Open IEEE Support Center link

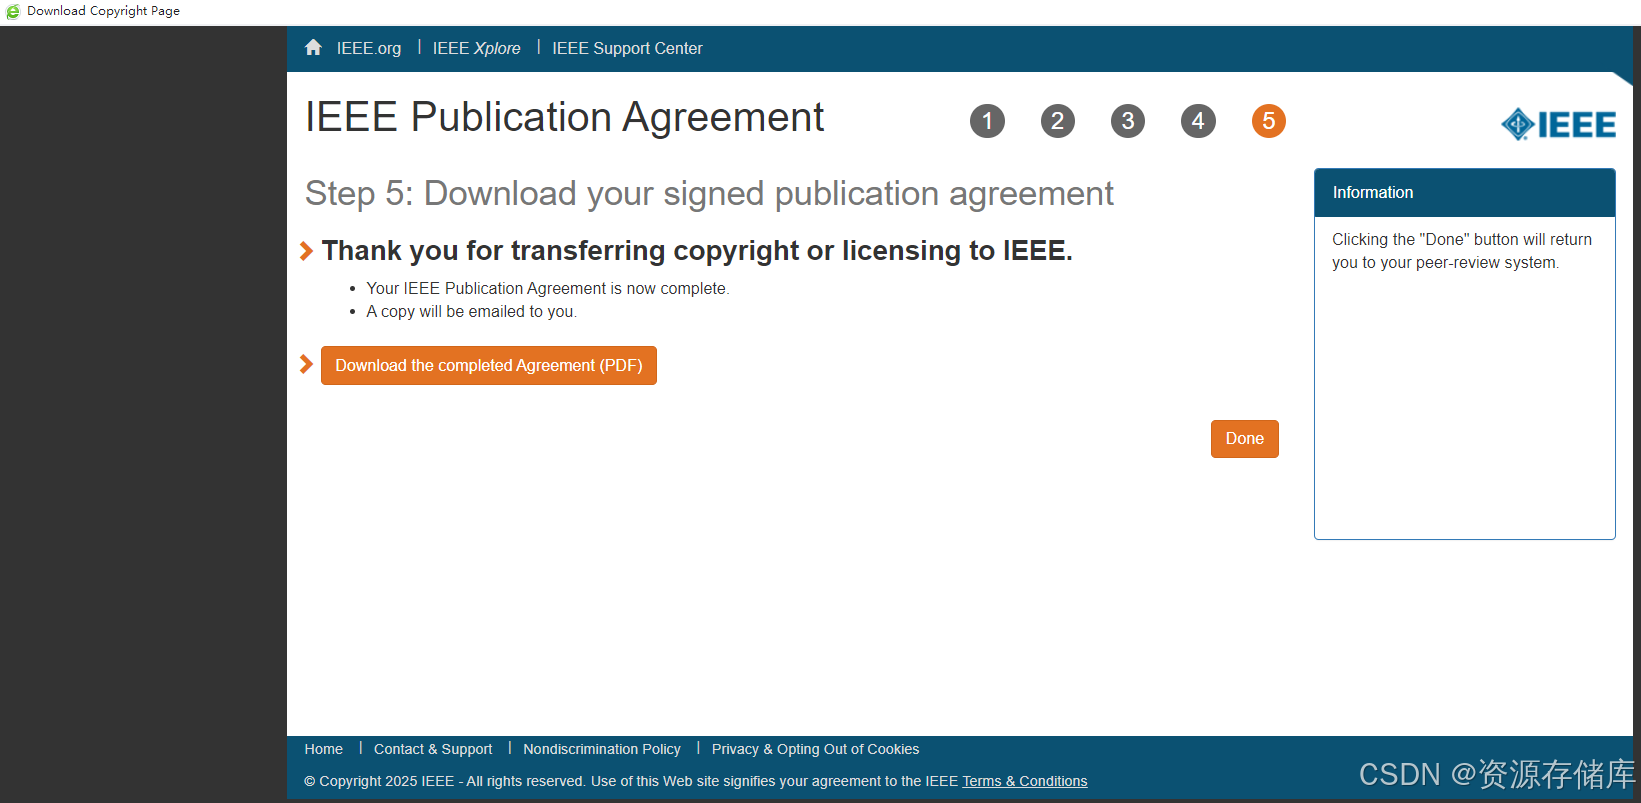[627, 48]
